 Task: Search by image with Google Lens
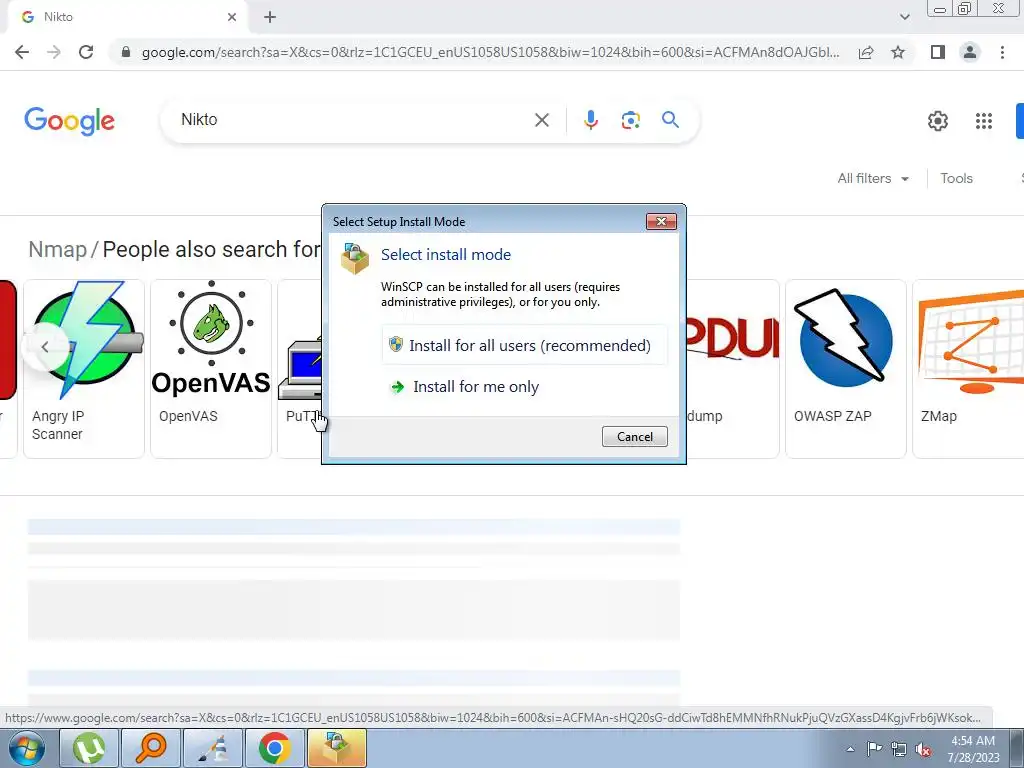point(630,120)
